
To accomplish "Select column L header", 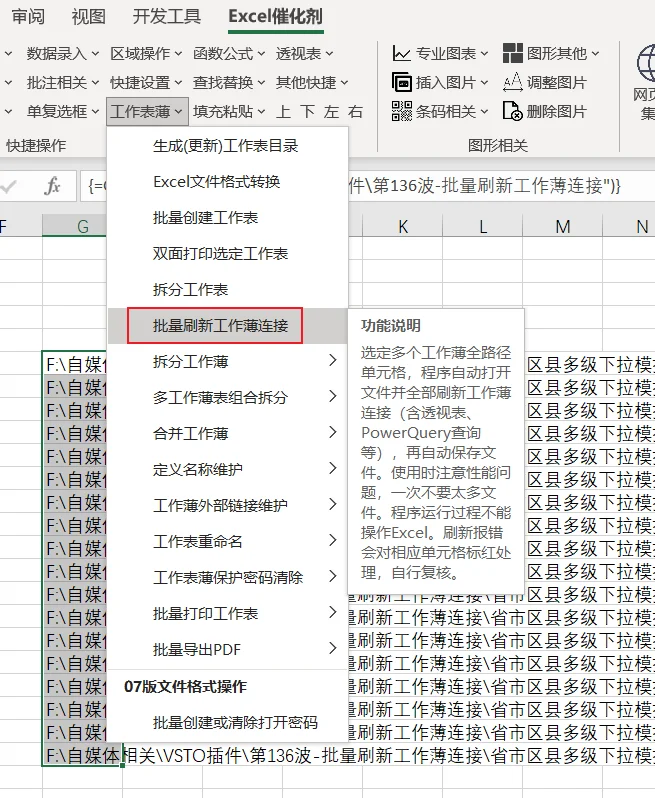I will (x=482, y=226).
